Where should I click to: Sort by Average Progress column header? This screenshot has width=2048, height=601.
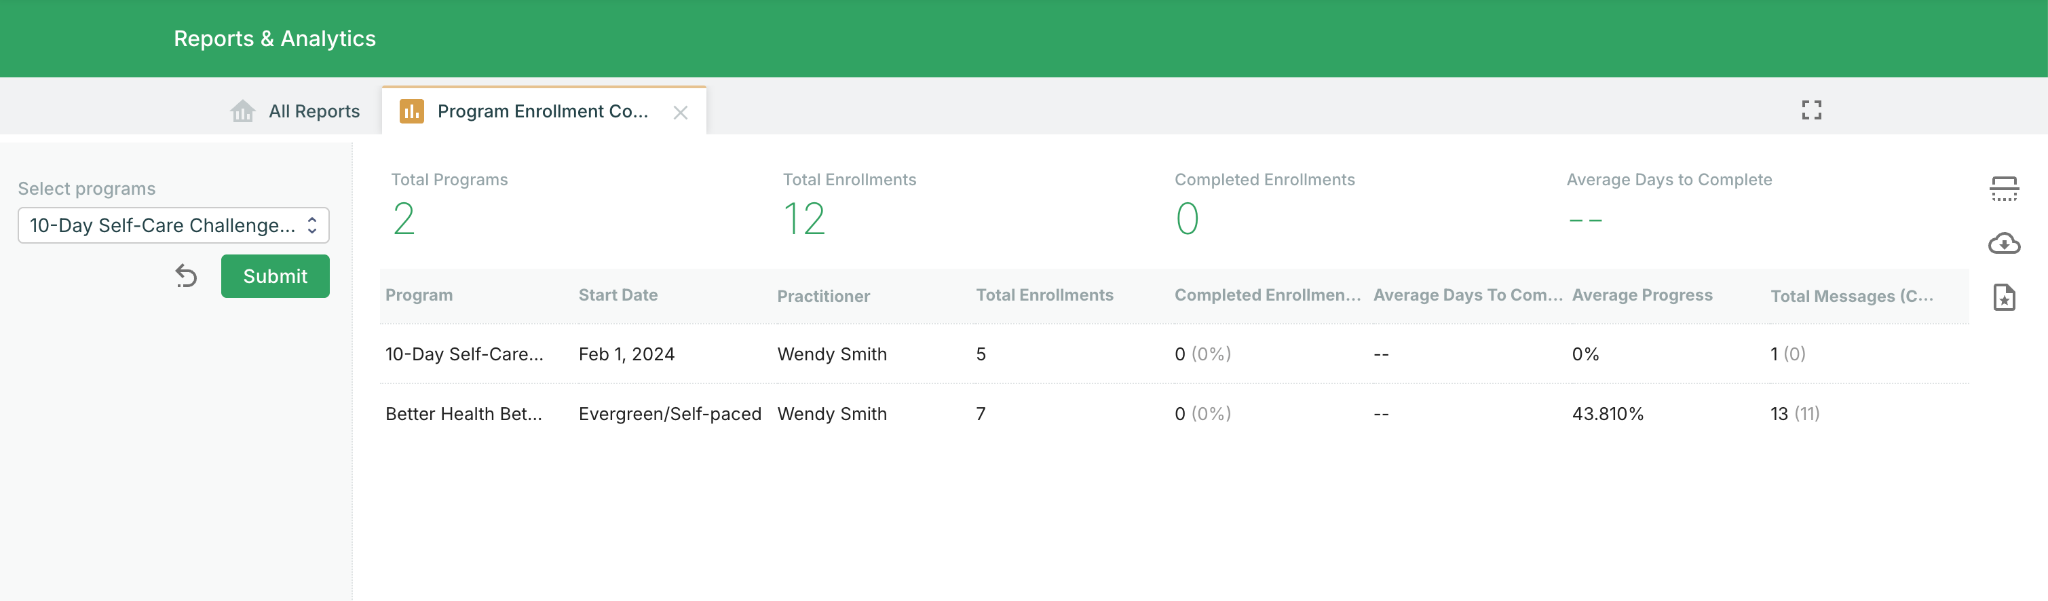(1642, 295)
